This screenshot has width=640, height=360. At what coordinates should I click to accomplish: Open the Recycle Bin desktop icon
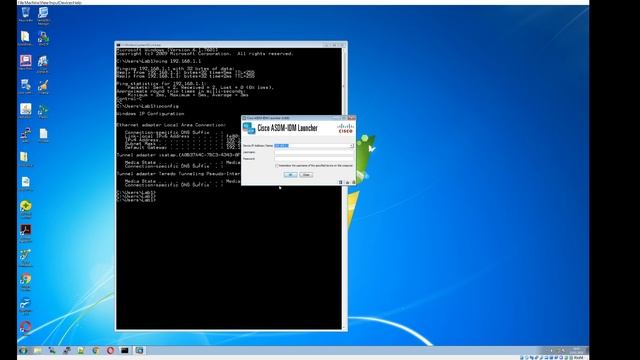(25, 14)
